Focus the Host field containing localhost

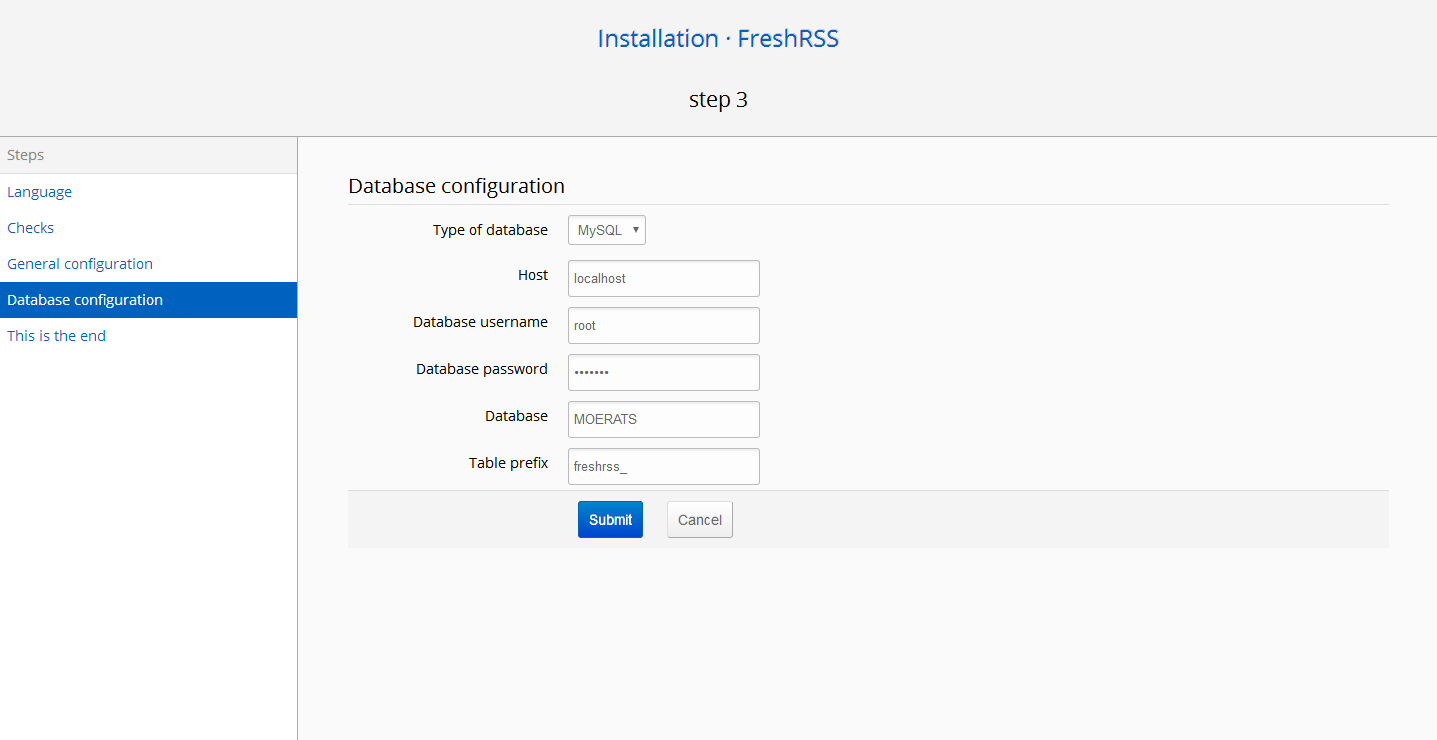point(664,279)
